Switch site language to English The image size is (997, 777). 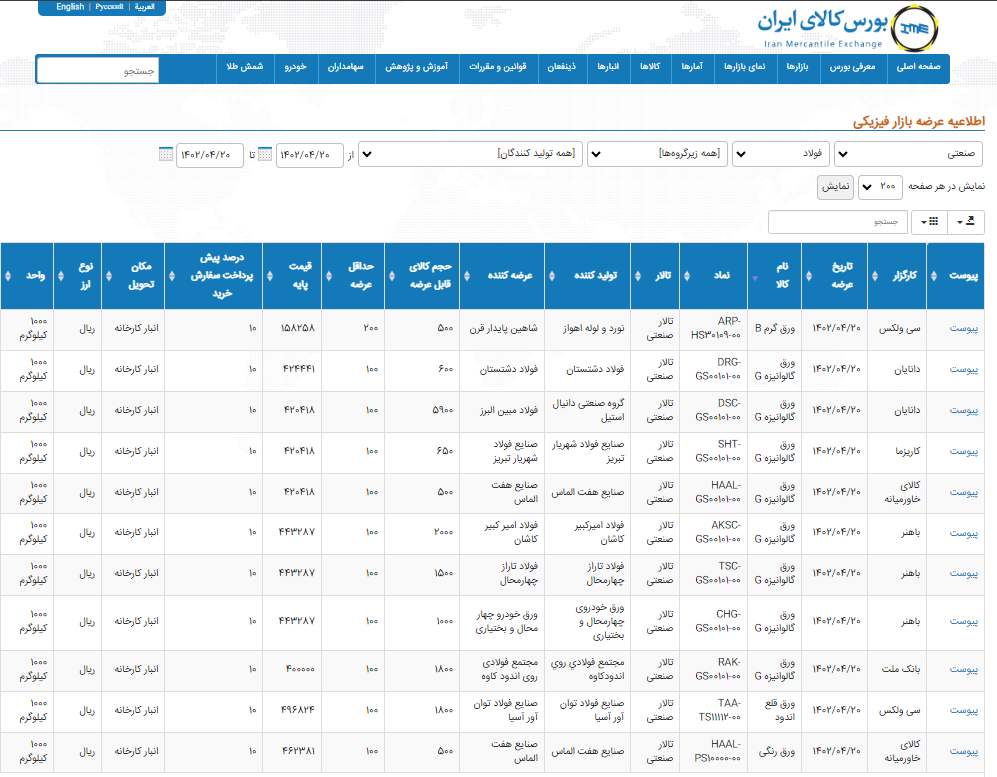click(x=70, y=7)
